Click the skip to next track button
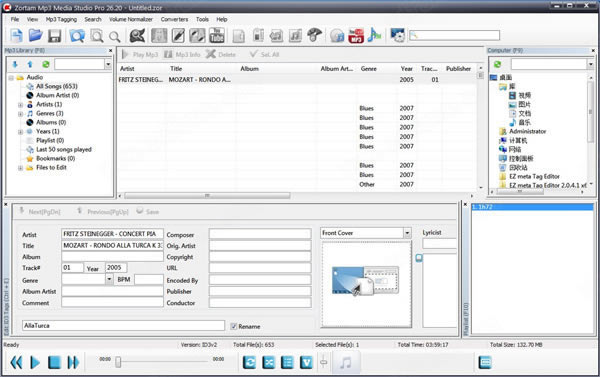Viewport: 600px width, 377px height. pyautogui.click(x=73, y=362)
